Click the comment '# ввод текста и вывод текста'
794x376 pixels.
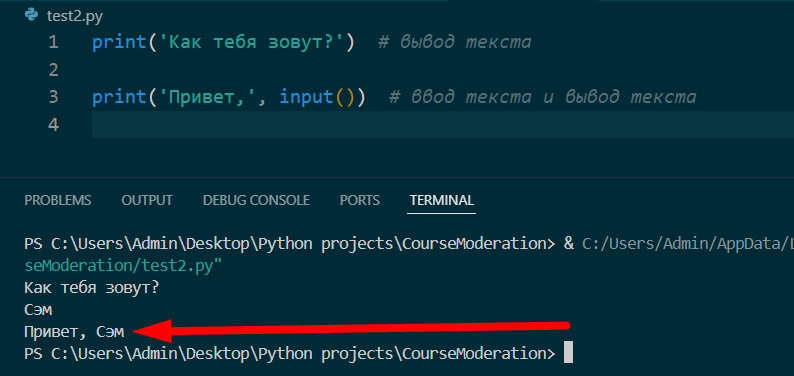(x=543, y=97)
